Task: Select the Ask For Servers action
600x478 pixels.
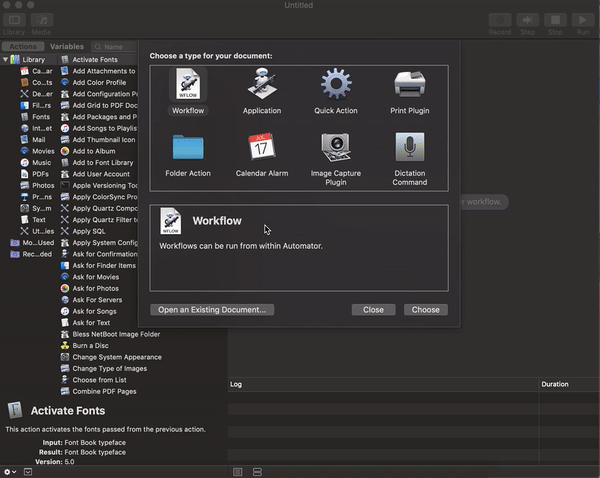Action: pos(97,300)
